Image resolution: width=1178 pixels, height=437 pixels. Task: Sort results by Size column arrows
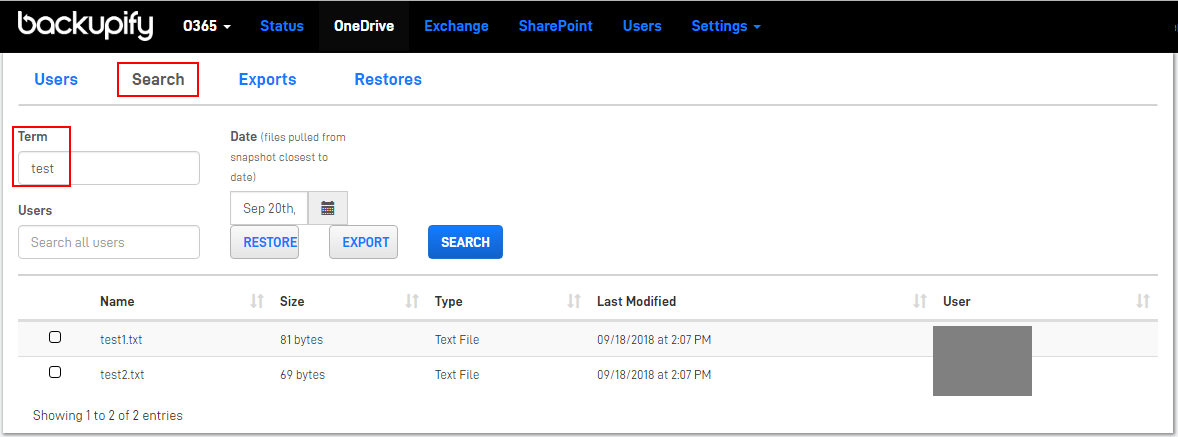411,301
